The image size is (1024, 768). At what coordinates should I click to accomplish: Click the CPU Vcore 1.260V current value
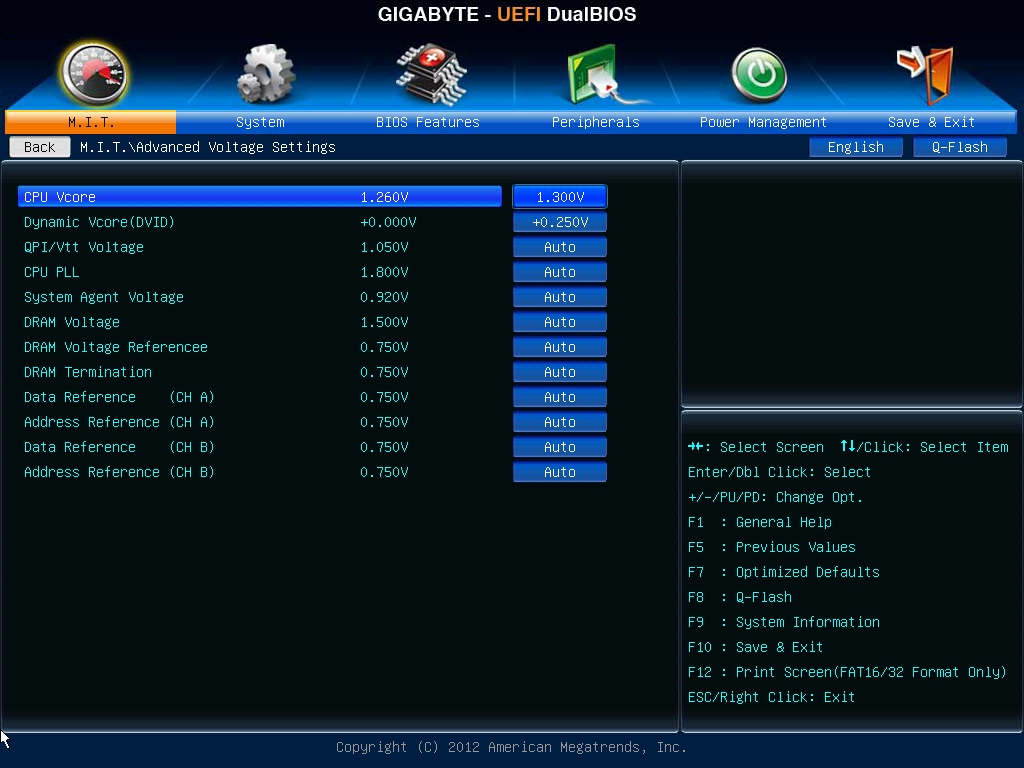(x=384, y=197)
